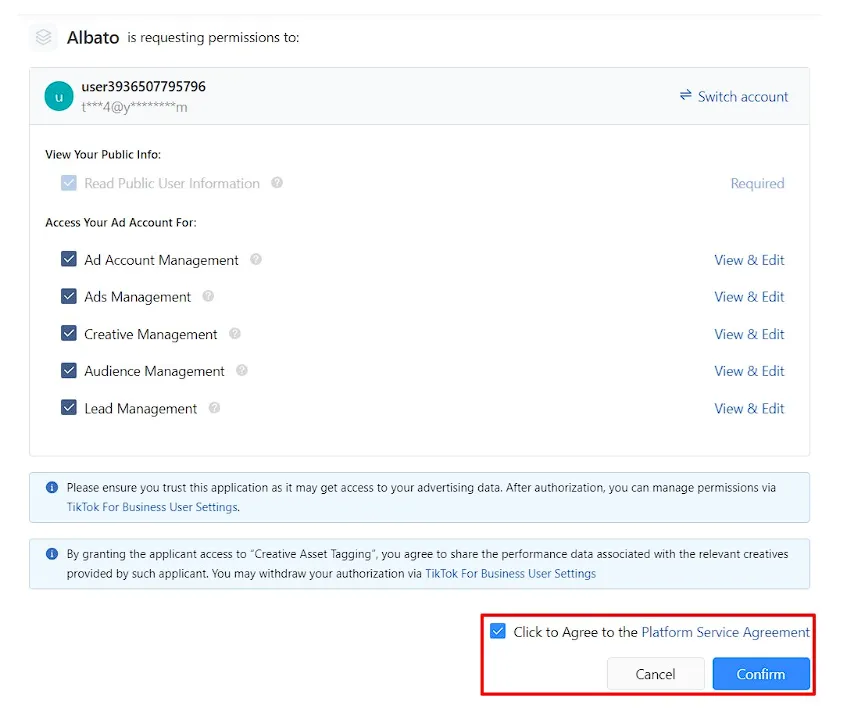Click View & Edit for Creative Management
Screen dimensions: 842x713
coord(749,334)
